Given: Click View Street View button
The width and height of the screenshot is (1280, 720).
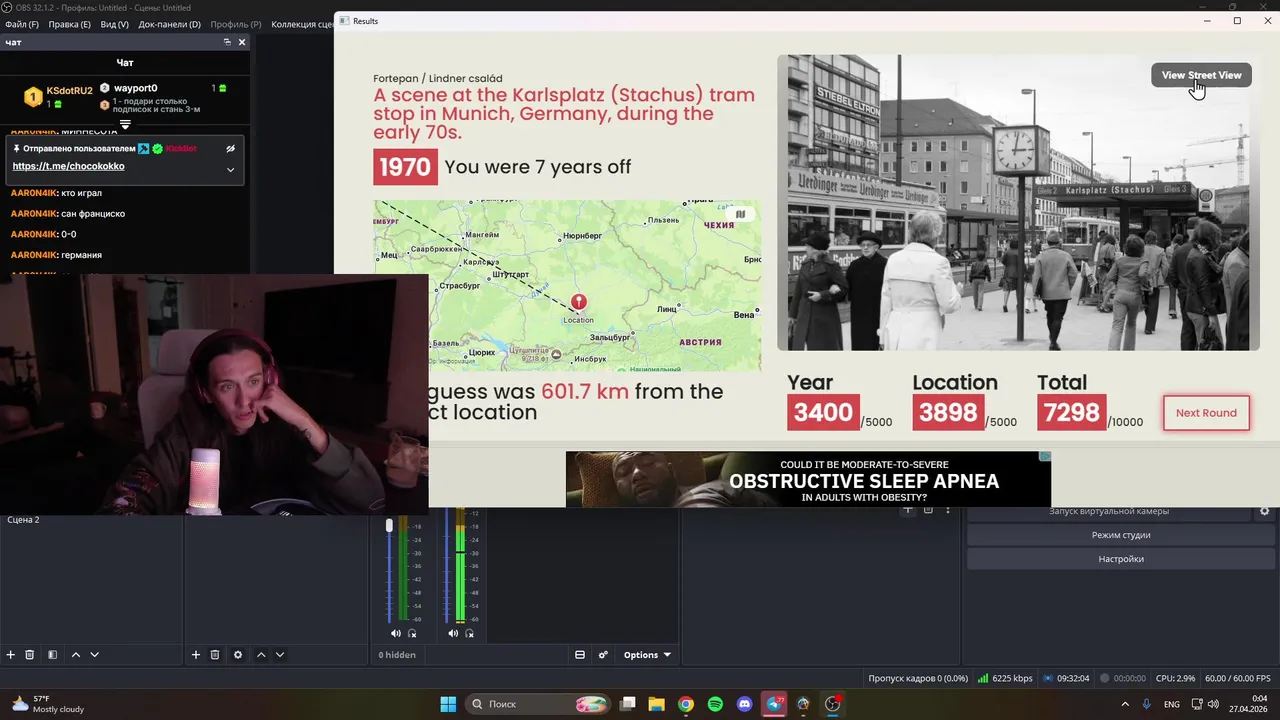Looking at the screenshot, I should coord(1201,75).
